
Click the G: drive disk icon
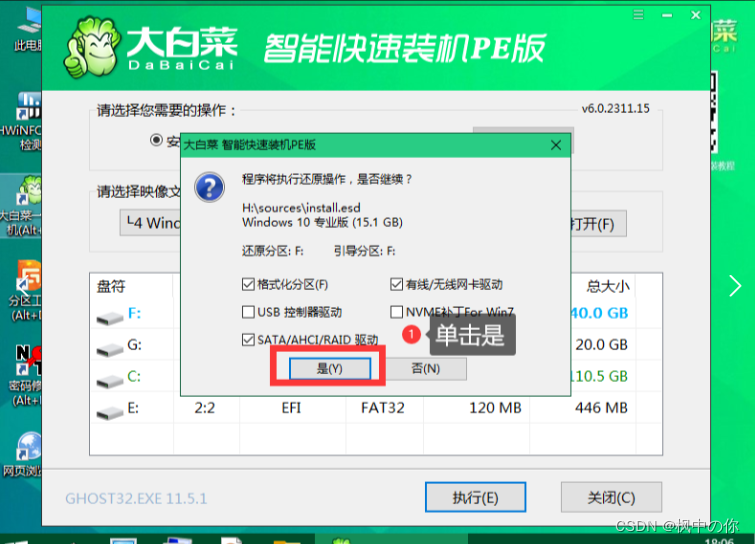click(110, 350)
